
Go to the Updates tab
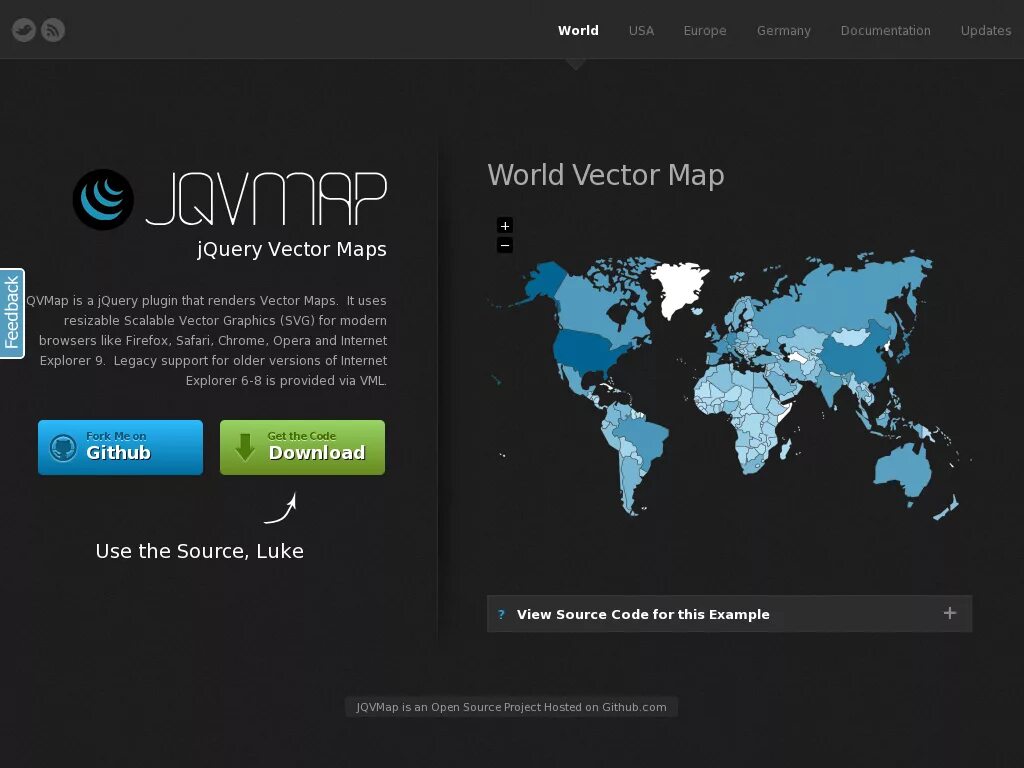click(x=985, y=31)
